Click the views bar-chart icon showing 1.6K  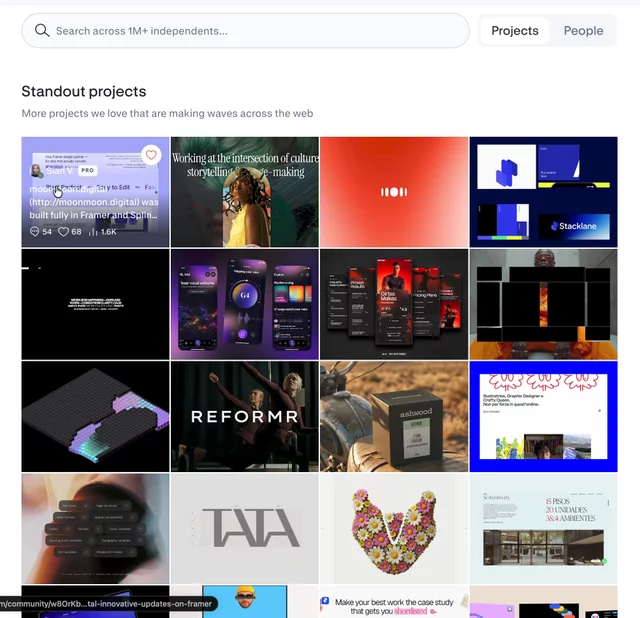(93, 232)
